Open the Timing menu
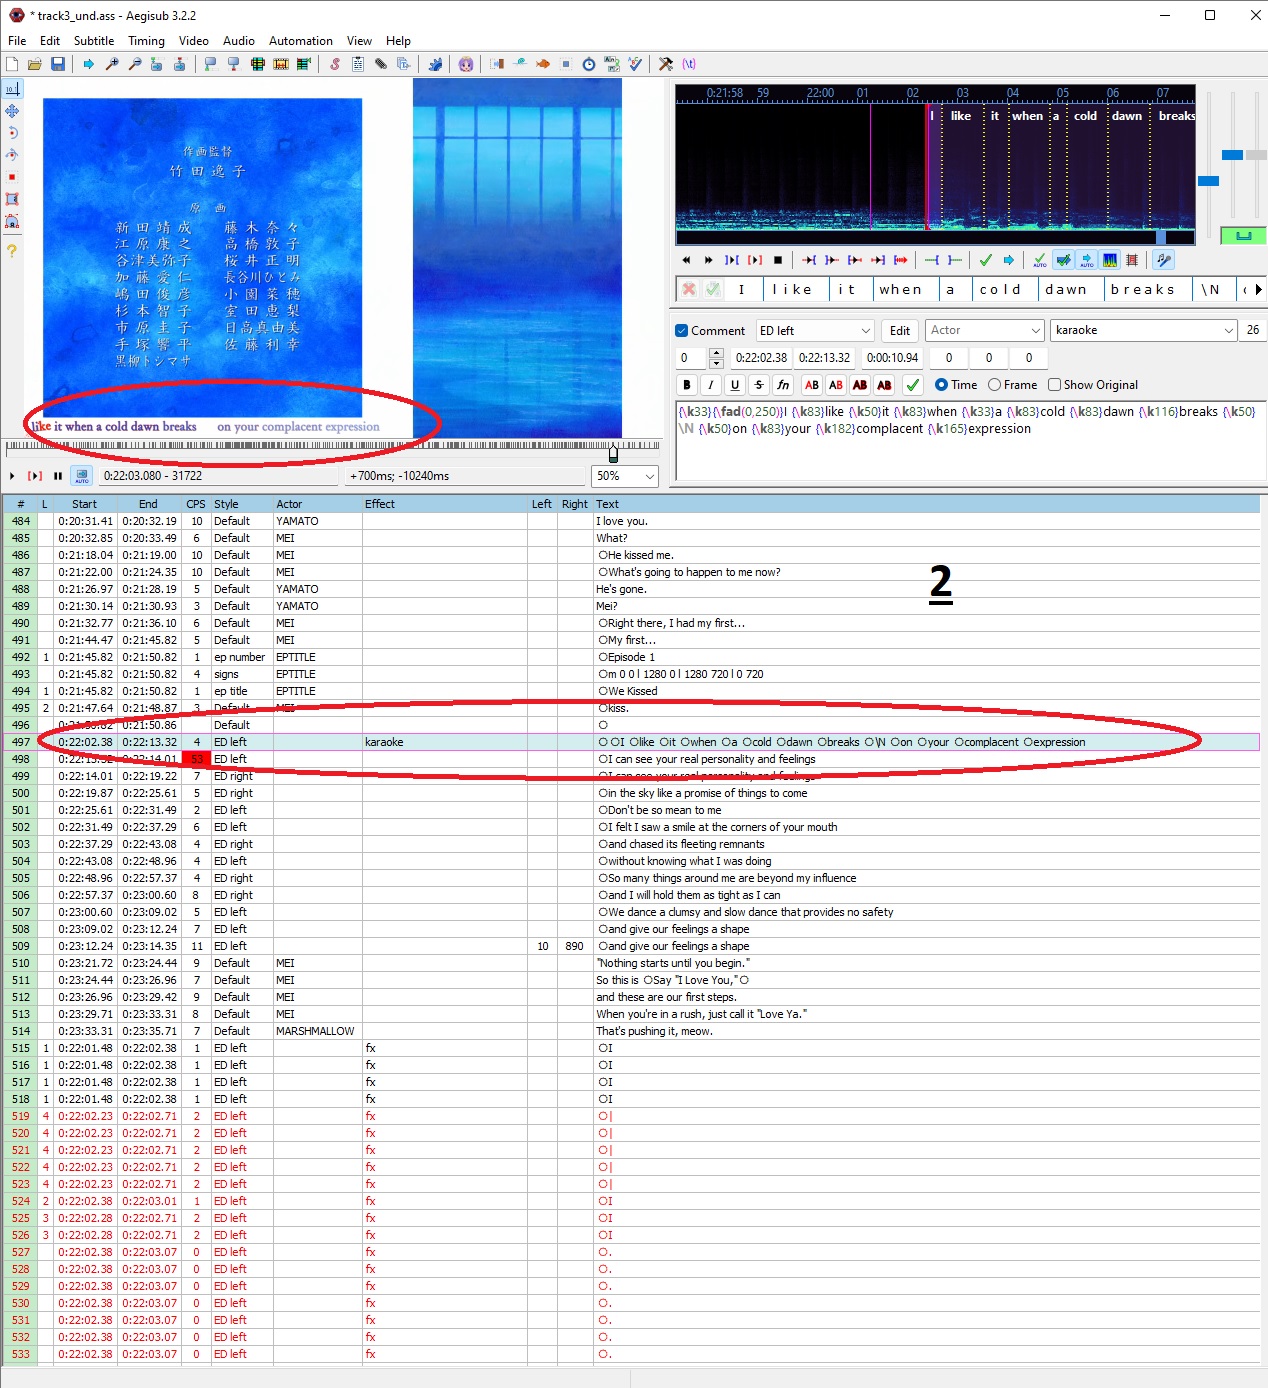 click(x=146, y=41)
